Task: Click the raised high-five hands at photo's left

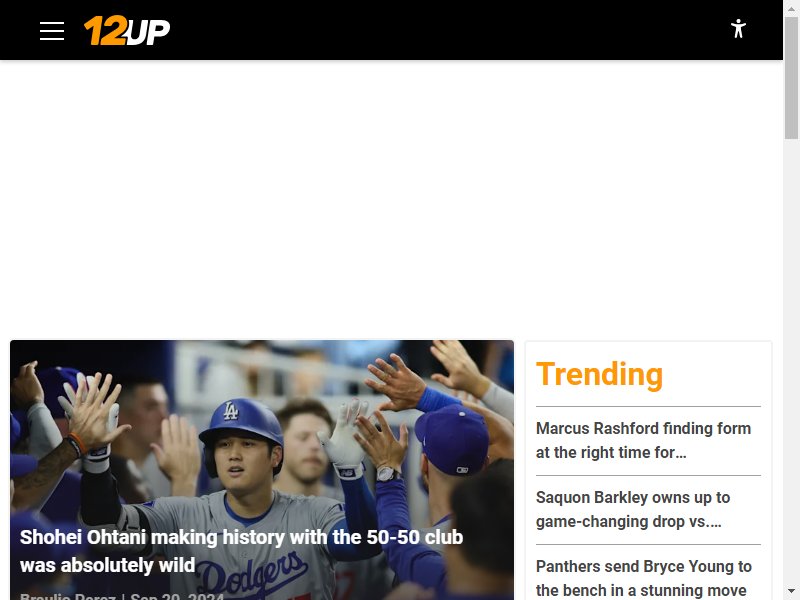Action: click(92, 408)
